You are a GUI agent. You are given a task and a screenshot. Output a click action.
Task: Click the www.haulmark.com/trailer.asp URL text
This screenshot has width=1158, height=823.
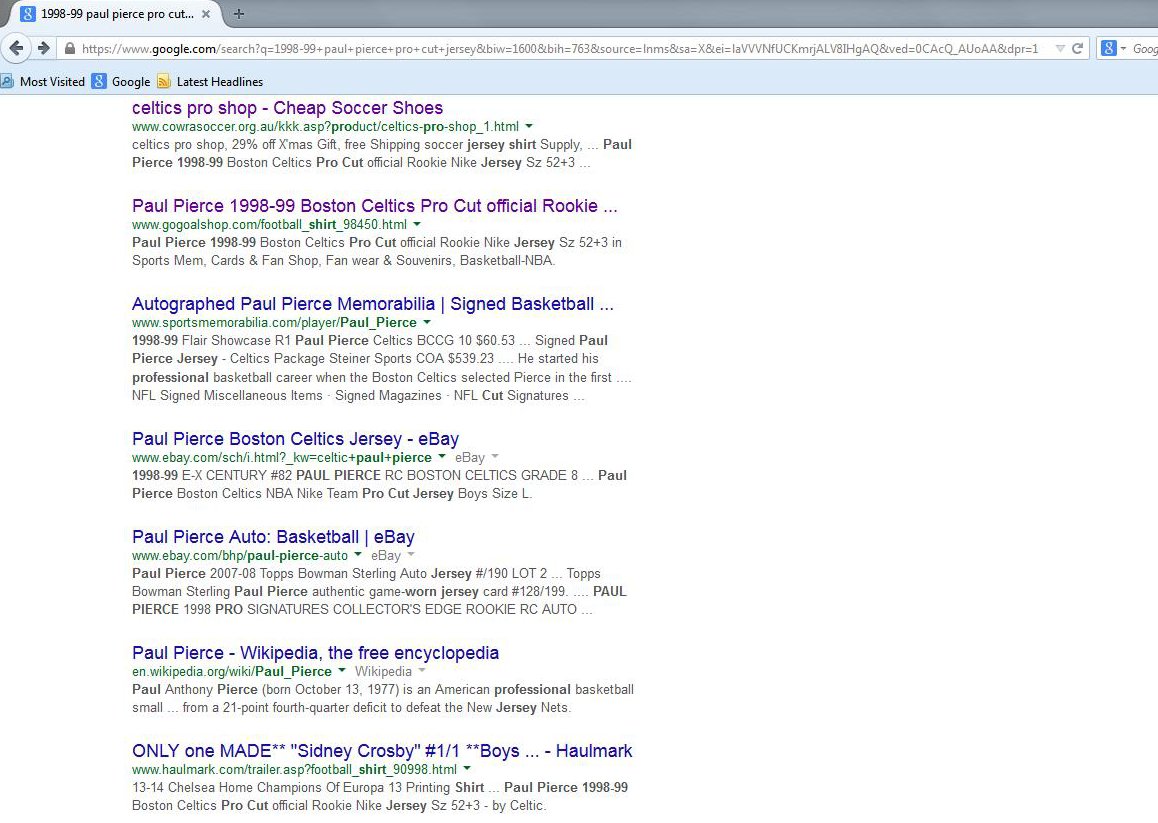pos(295,770)
